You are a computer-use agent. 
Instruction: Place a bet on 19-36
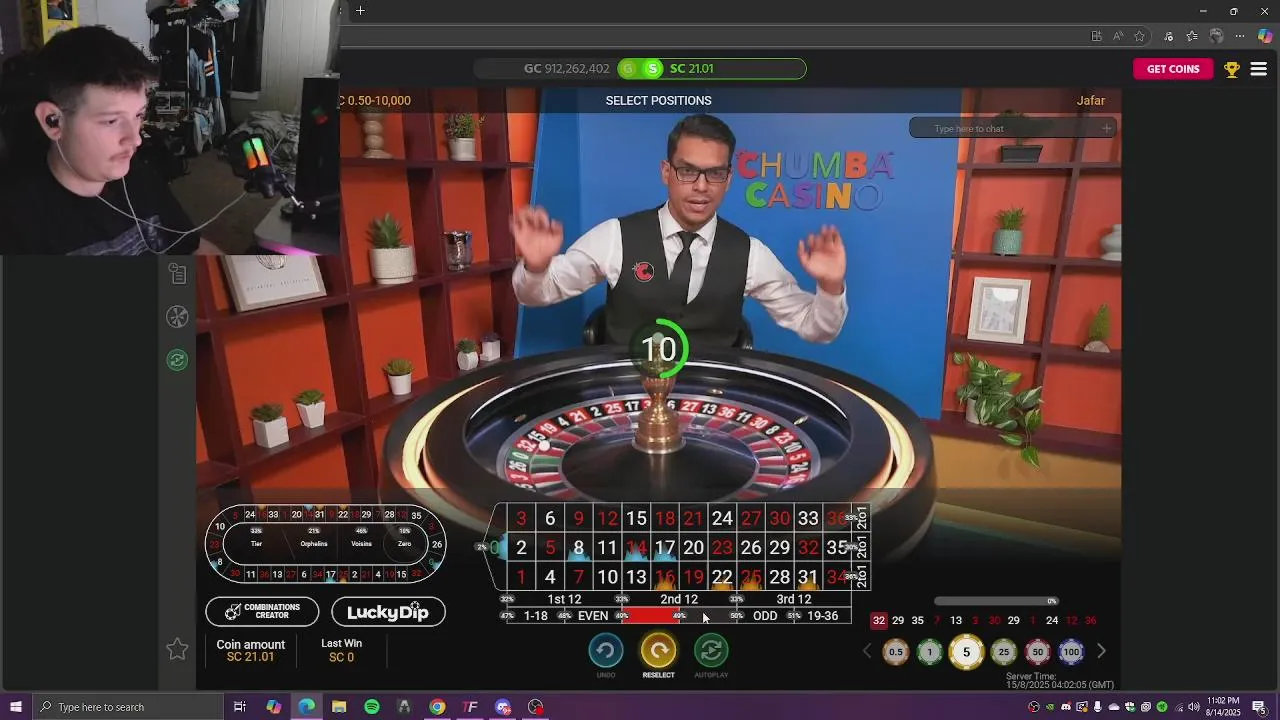pyautogui.click(x=822, y=616)
